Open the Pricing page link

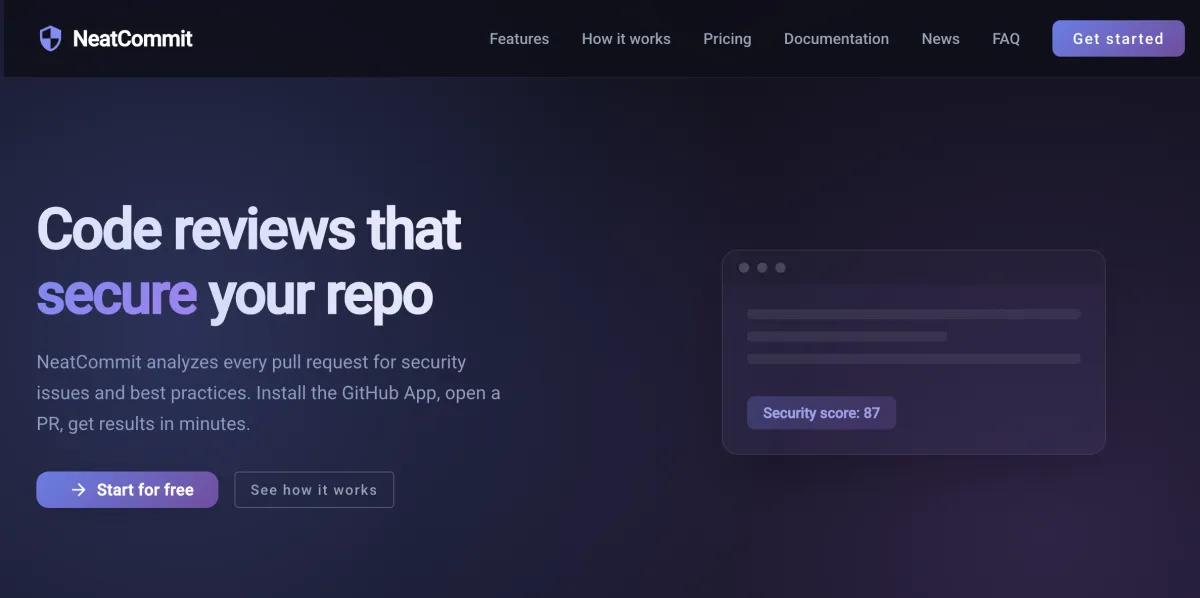click(x=727, y=39)
